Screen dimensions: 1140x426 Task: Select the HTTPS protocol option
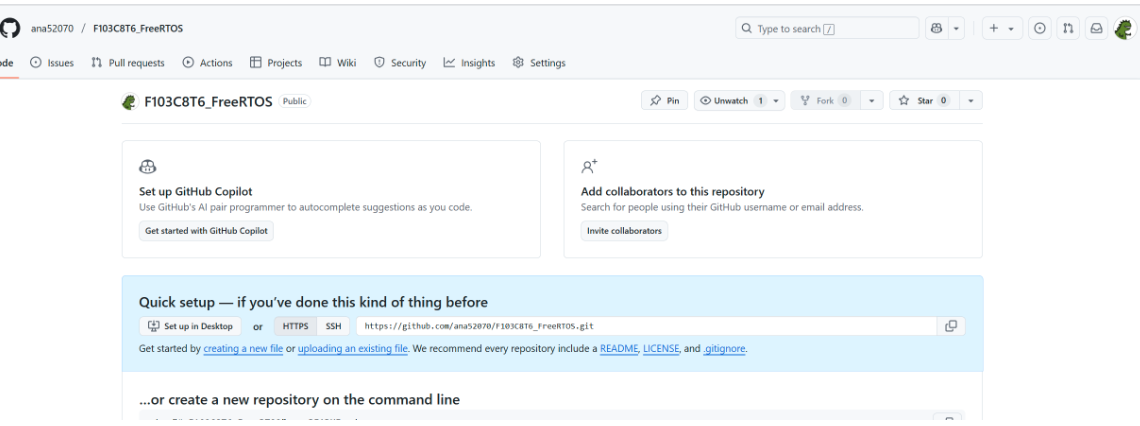click(x=295, y=326)
